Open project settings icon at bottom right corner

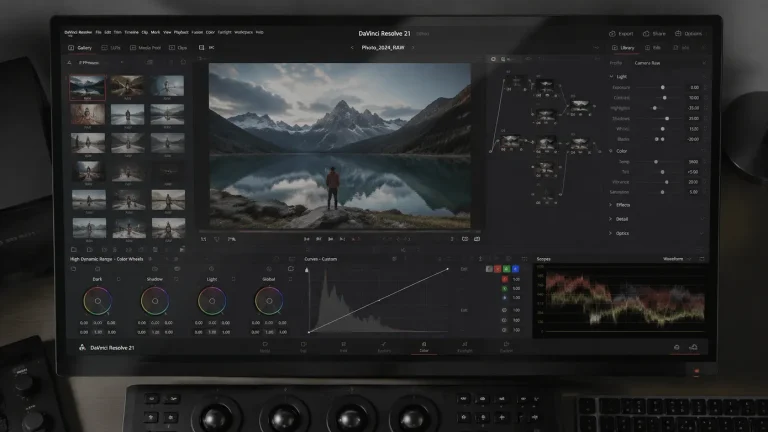[694, 347]
